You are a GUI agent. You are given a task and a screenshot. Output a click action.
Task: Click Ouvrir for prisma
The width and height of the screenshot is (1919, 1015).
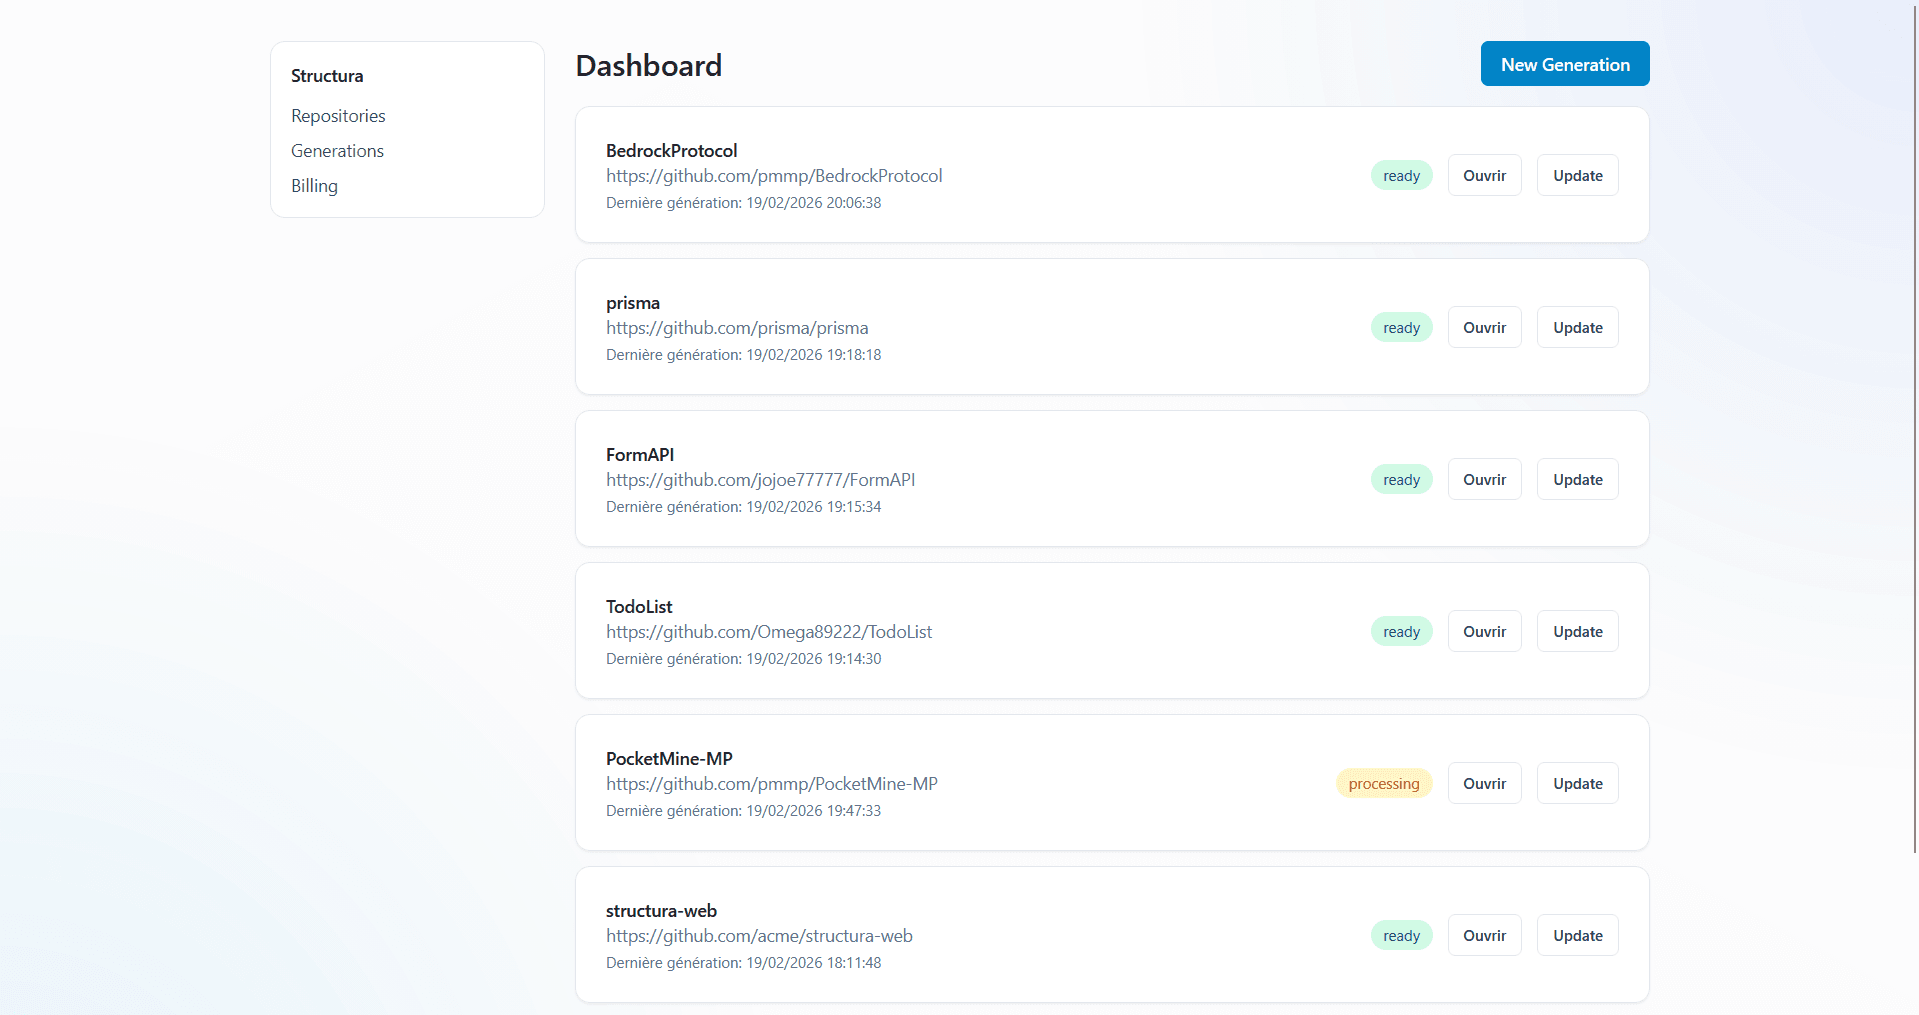coord(1484,327)
